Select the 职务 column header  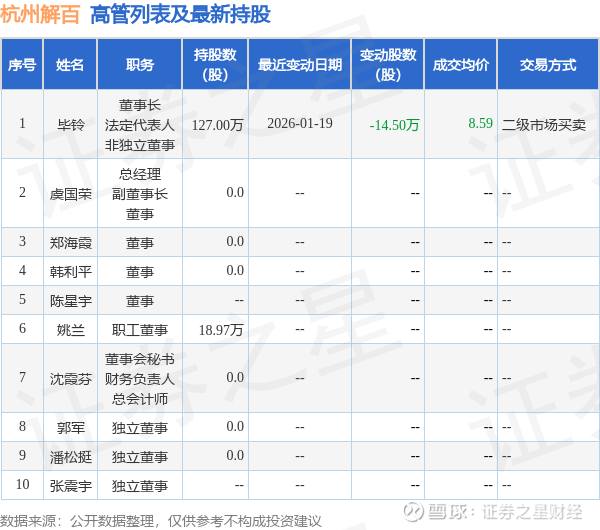tap(140, 65)
